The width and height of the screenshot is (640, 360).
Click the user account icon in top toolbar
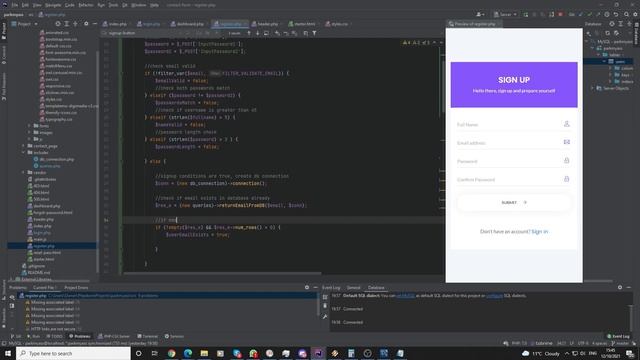click(x=480, y=14)
